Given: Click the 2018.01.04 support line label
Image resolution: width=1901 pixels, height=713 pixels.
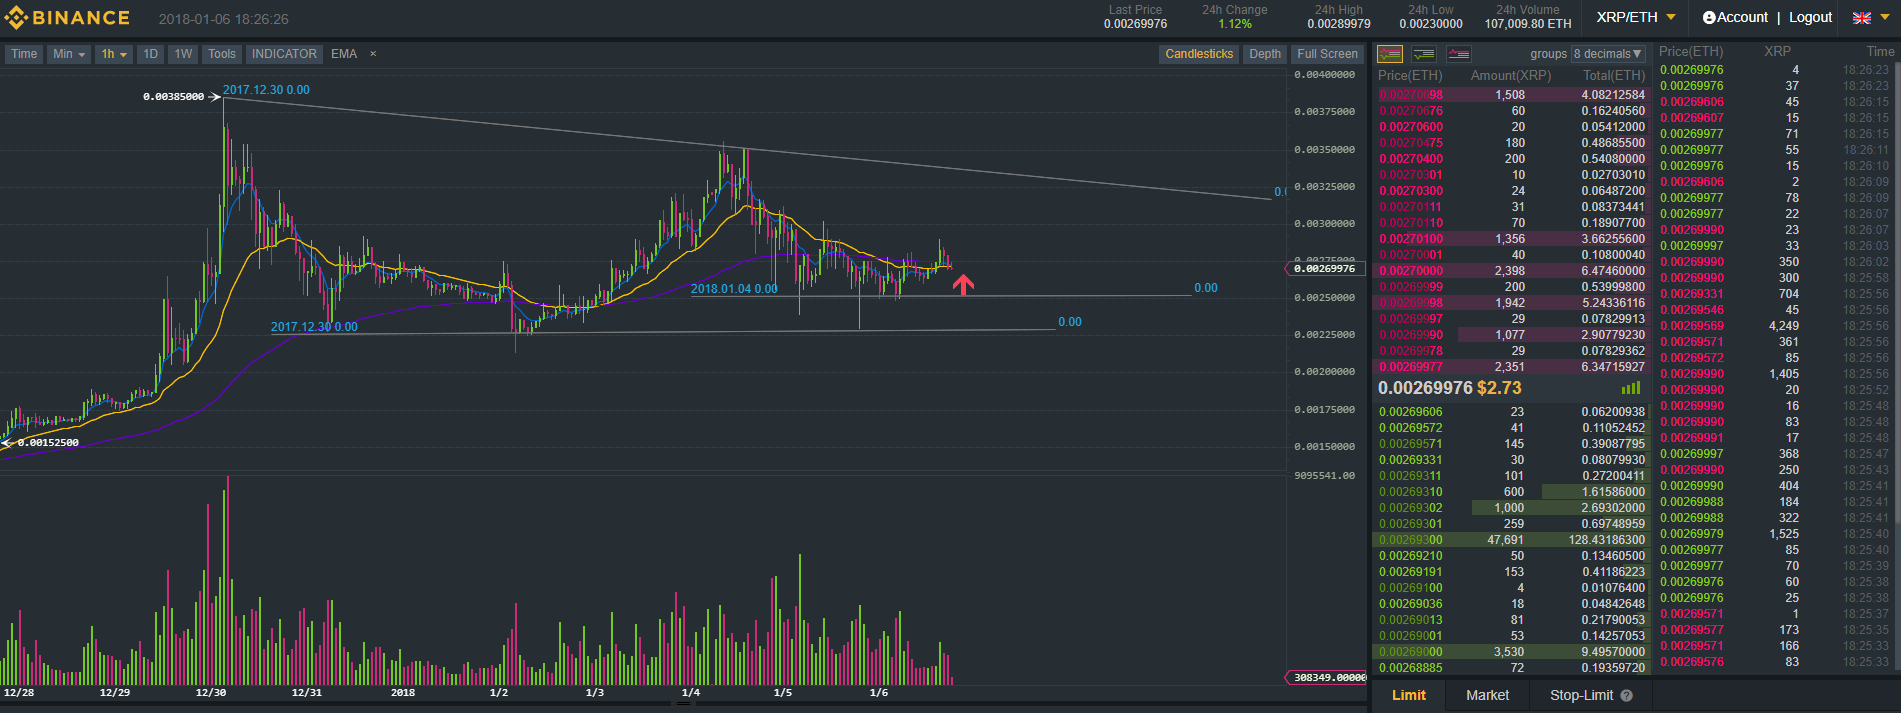Looking at the screenshot, I should click(734, 289).
